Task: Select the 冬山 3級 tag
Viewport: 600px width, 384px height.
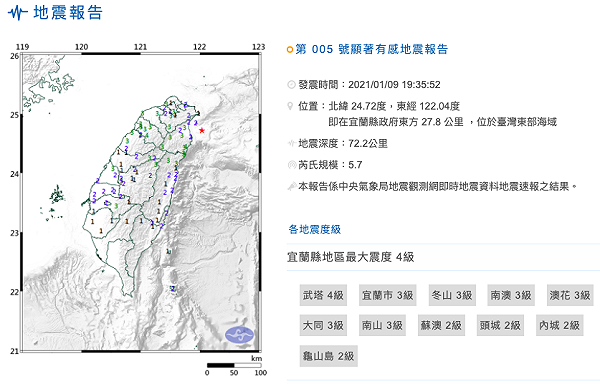Action: (452, 295)
